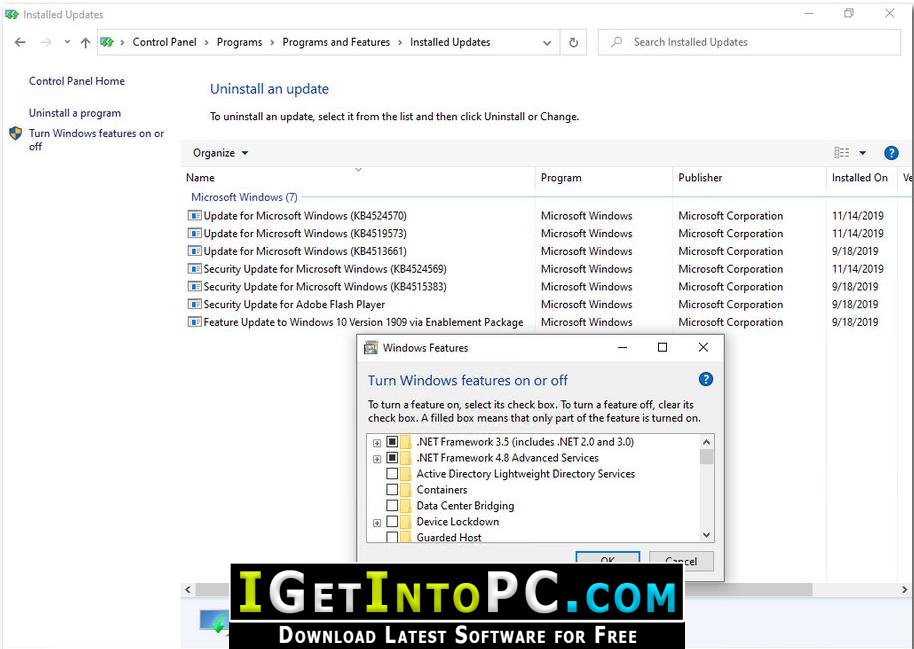Expand .NET Framework 3.5 tree node
Viewport: 914px width, 649px height.
point(377,443)
